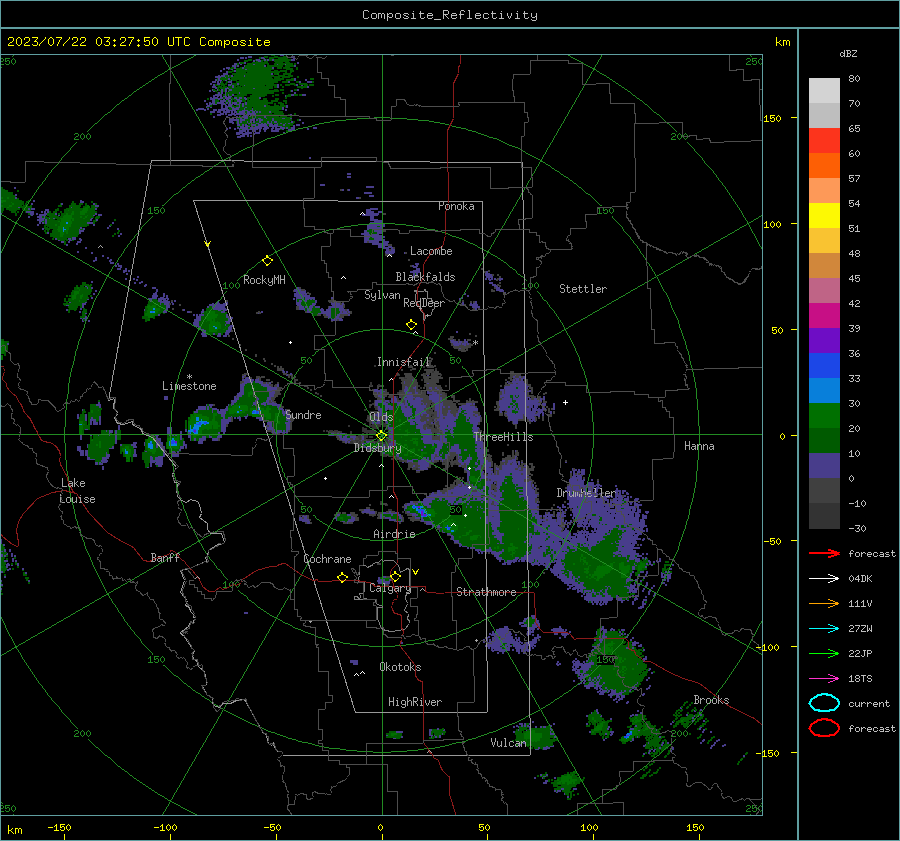Screen dimensions: 900x841
Task: Click the cyan 27ZW arrow legend icon
Action: (x=824, y=629)
